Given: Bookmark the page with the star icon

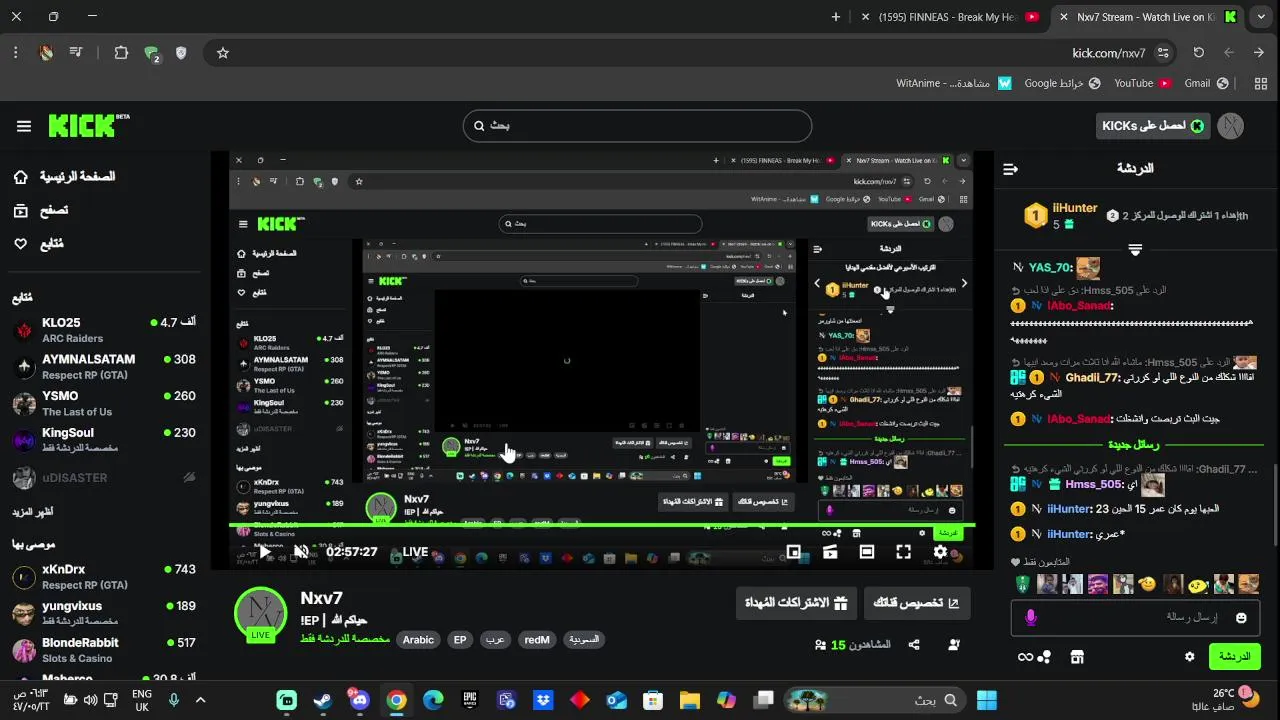Looking at the screenshot, I should tap(223, 53).
